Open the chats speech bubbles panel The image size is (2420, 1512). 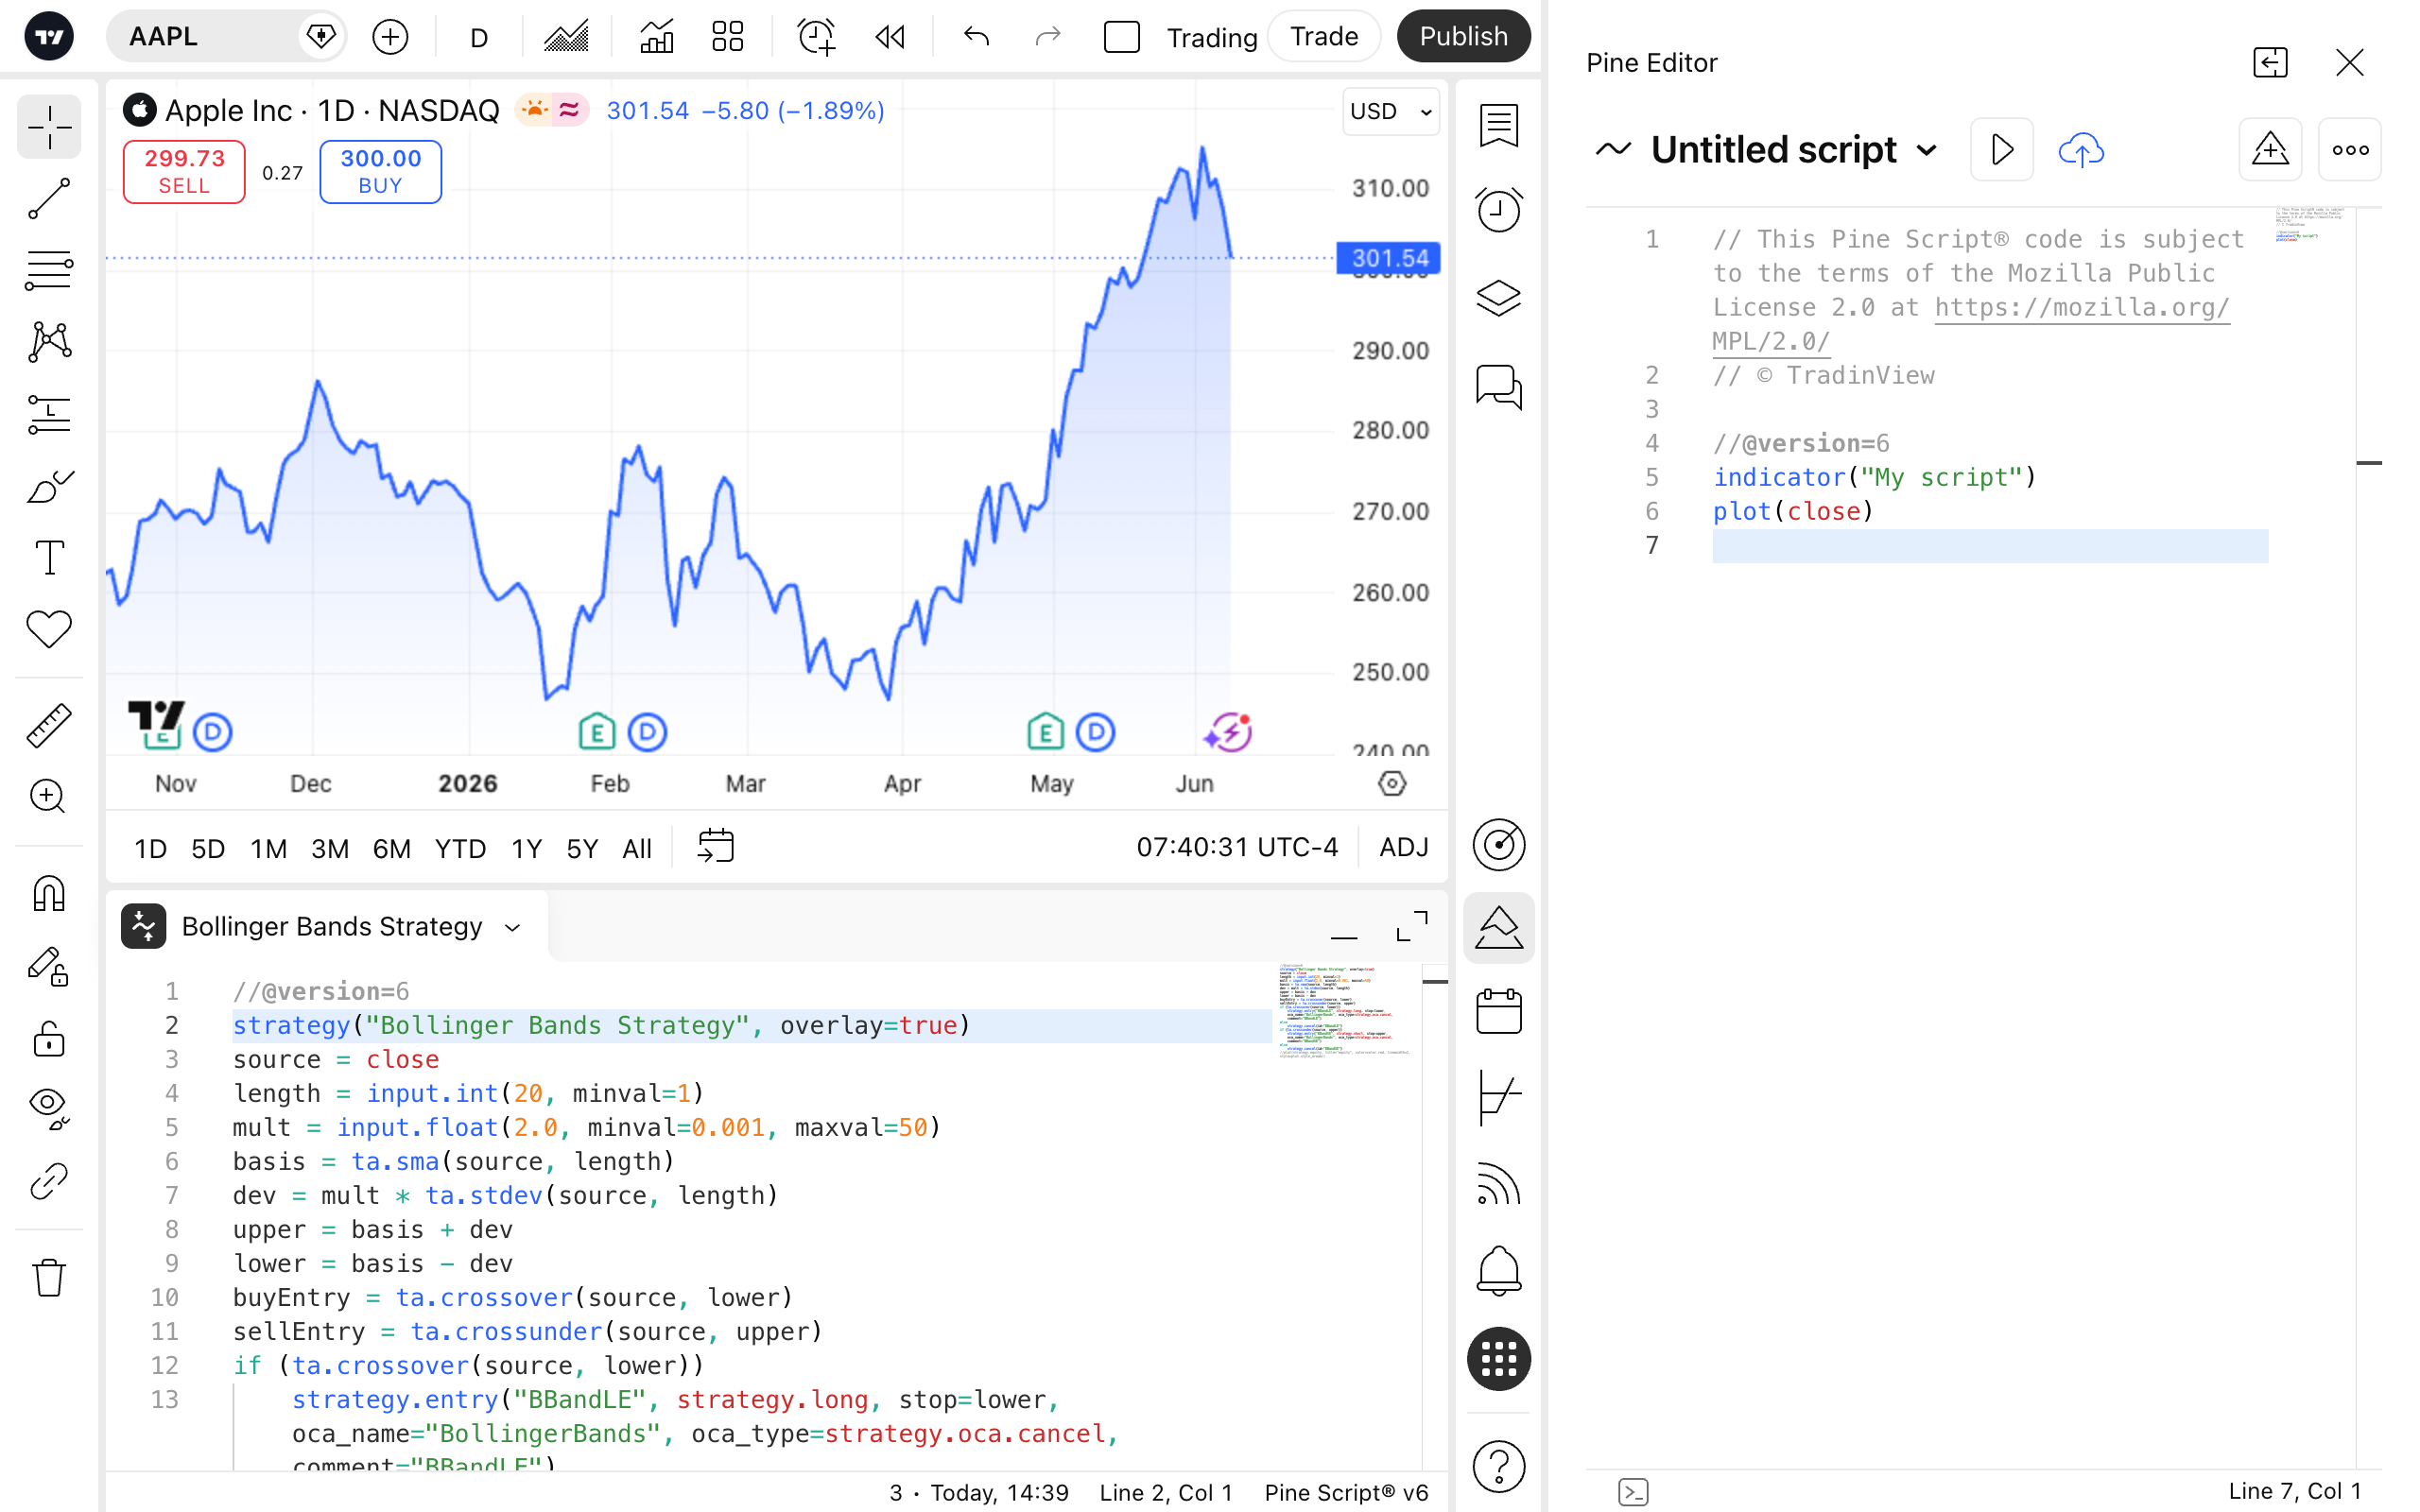1498,386
